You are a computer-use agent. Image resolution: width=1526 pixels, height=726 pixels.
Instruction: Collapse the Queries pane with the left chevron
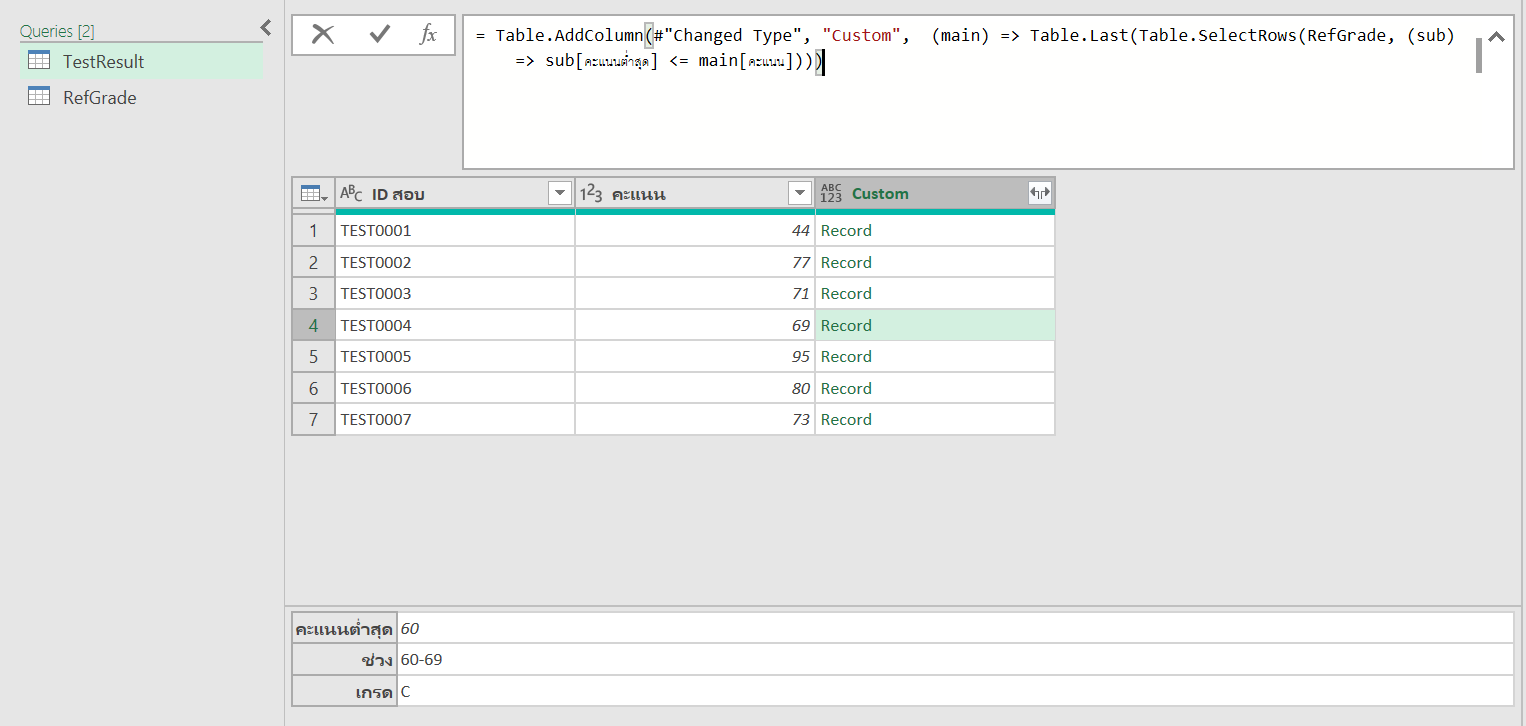tap(265, 28)
